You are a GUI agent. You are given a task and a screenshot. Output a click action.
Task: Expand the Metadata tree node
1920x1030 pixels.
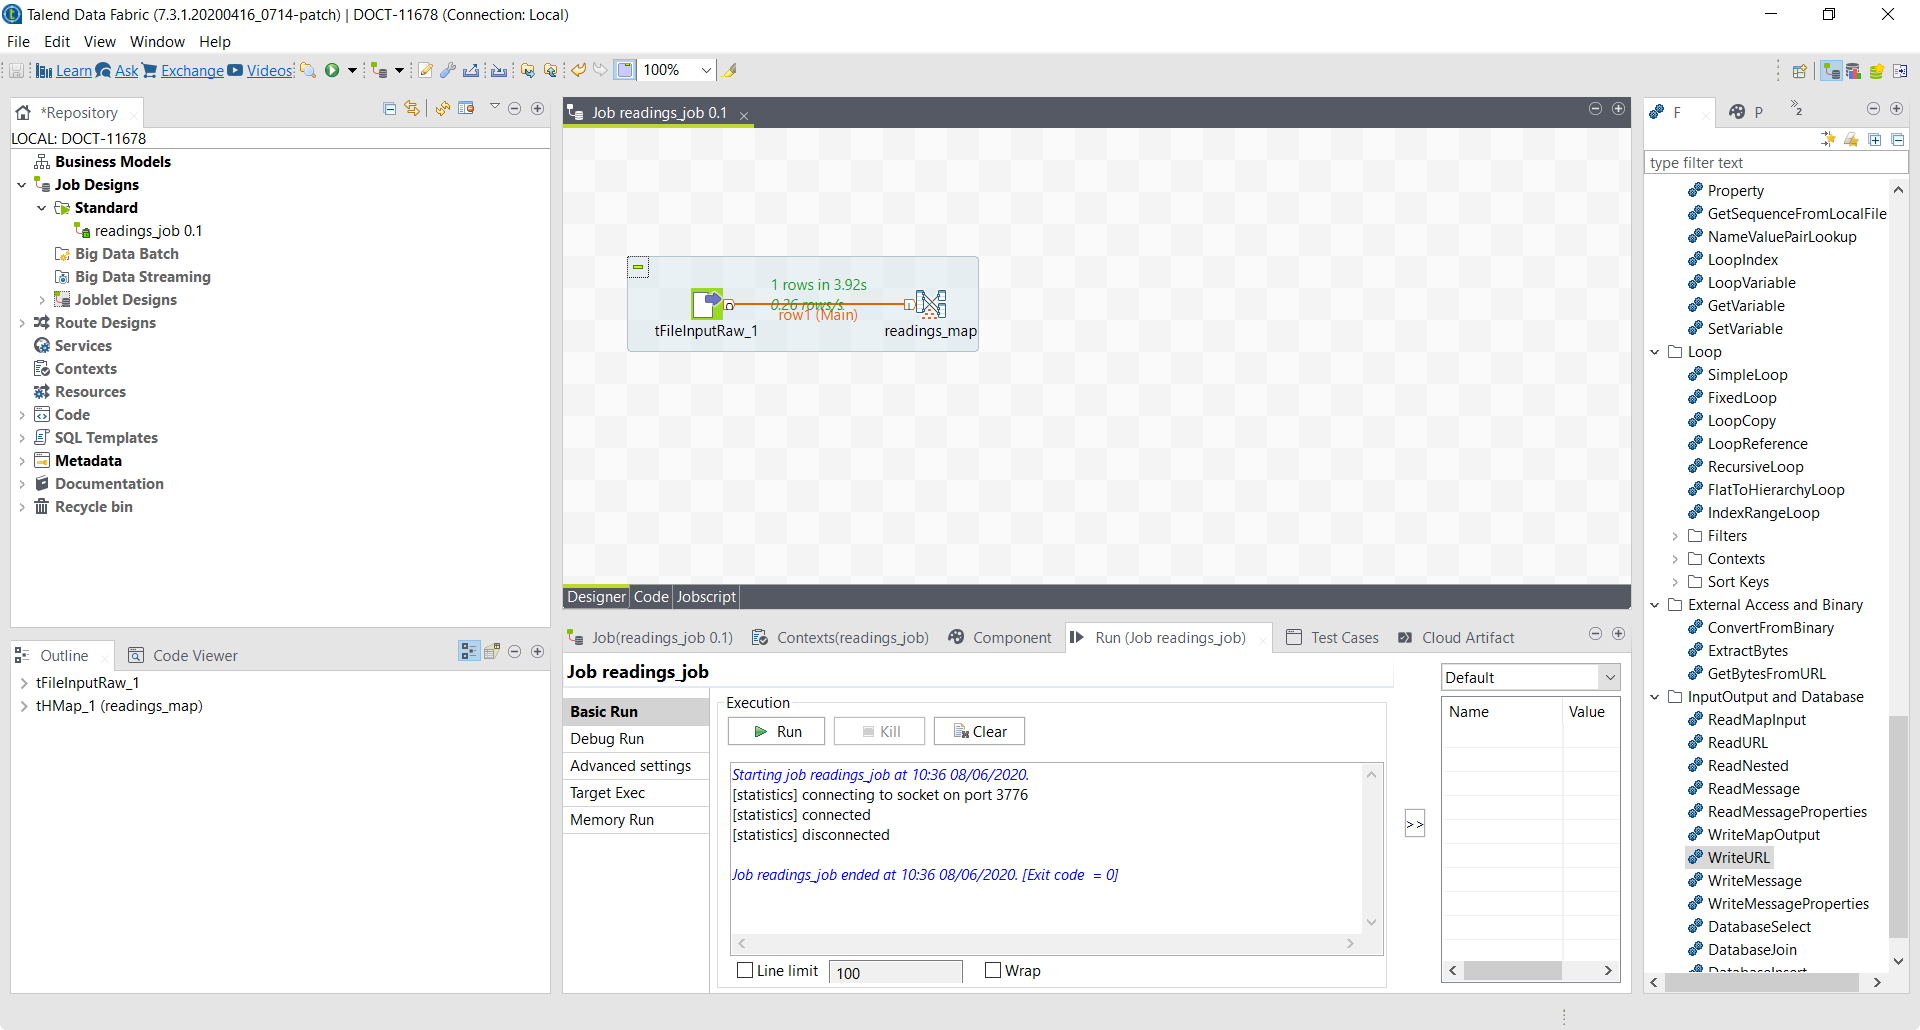(x=22, y=461)
